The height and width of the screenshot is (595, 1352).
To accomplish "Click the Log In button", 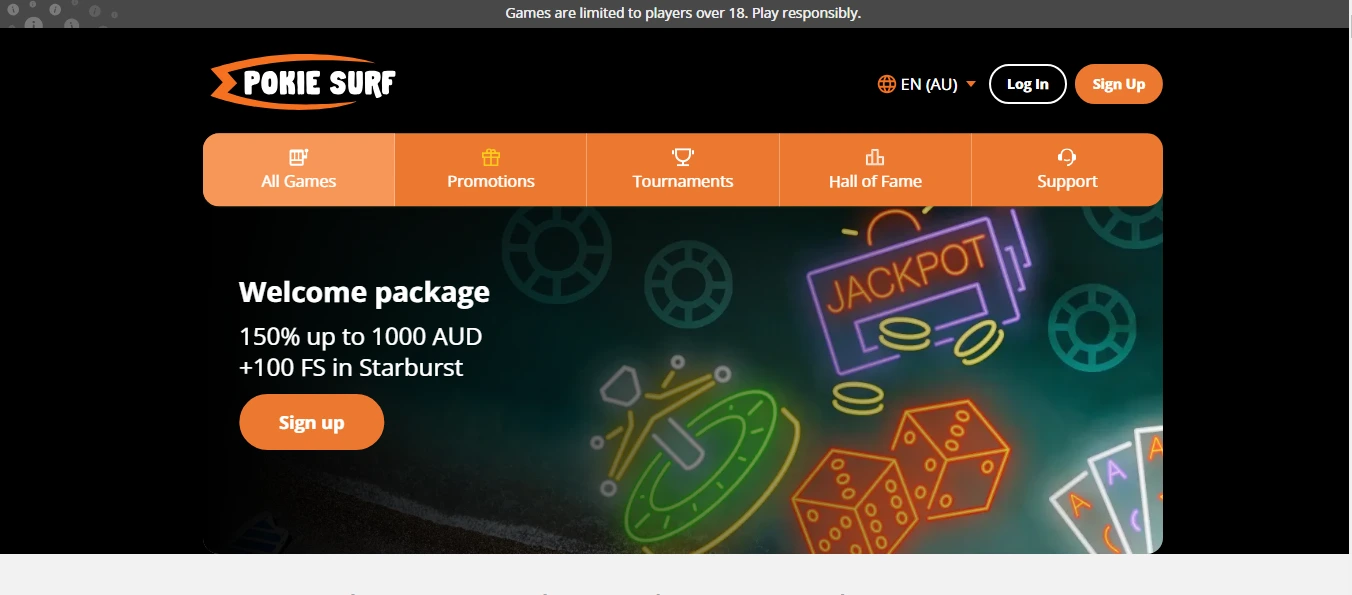I will tap(1028, 84).
